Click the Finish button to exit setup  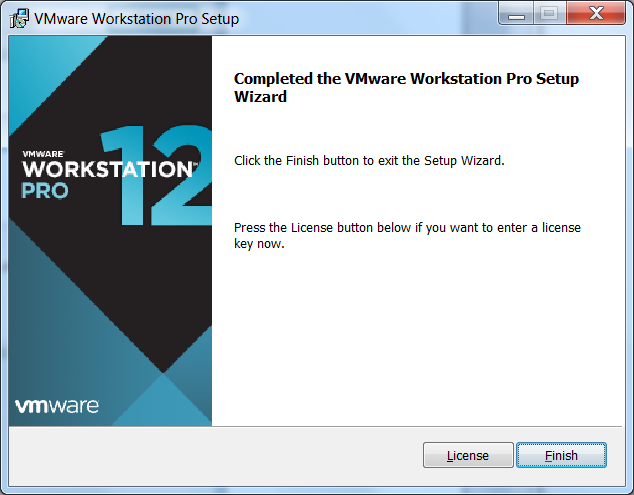(561, 455)
